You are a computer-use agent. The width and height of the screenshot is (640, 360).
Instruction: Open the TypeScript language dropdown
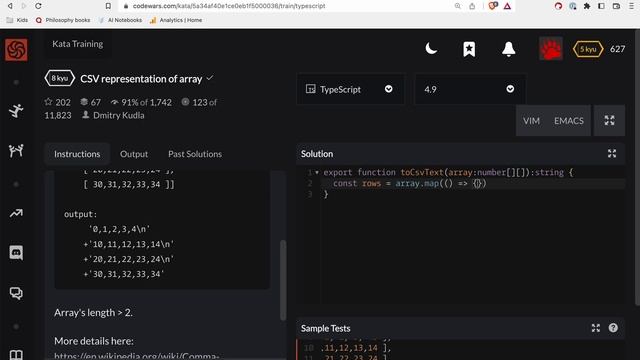click(x=350, y=89)
